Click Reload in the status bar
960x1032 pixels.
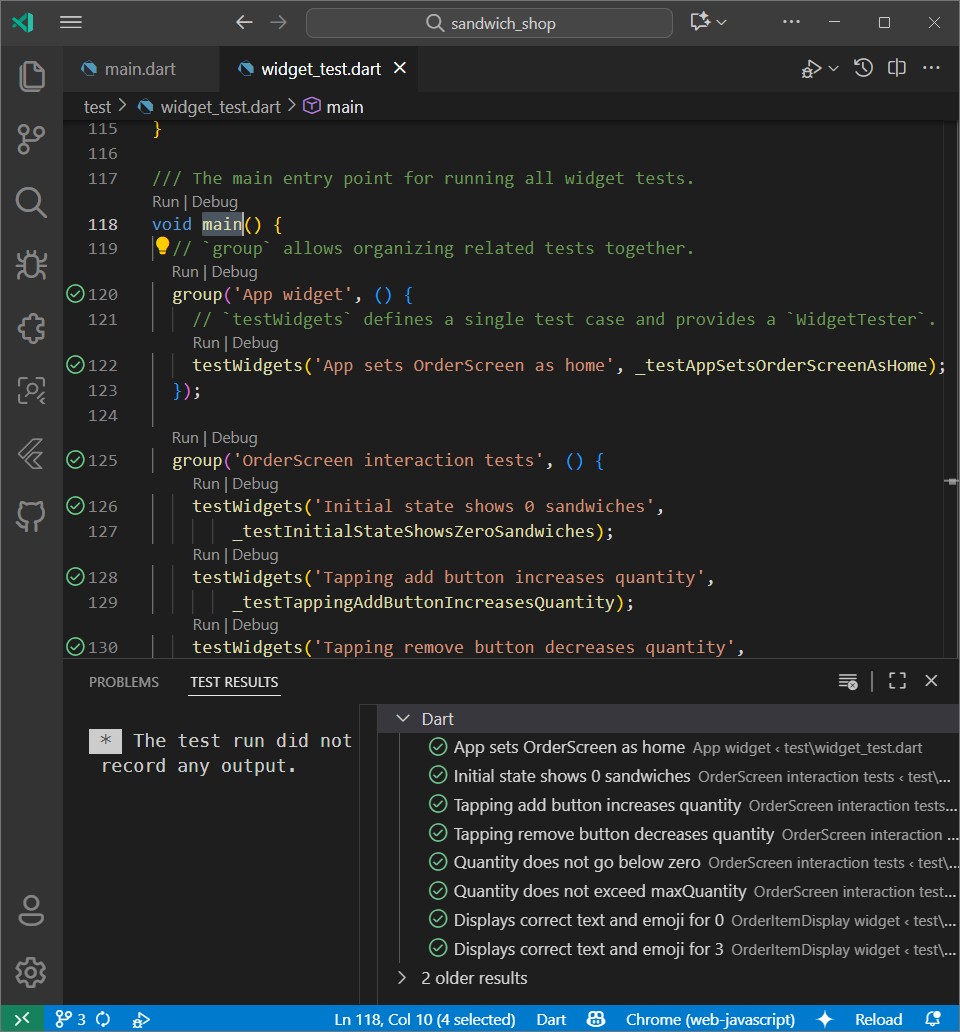point(878,1019)
